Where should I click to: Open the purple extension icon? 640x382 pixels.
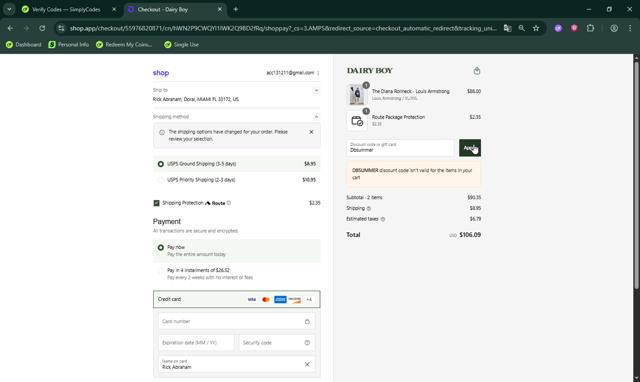coord(558,28)
